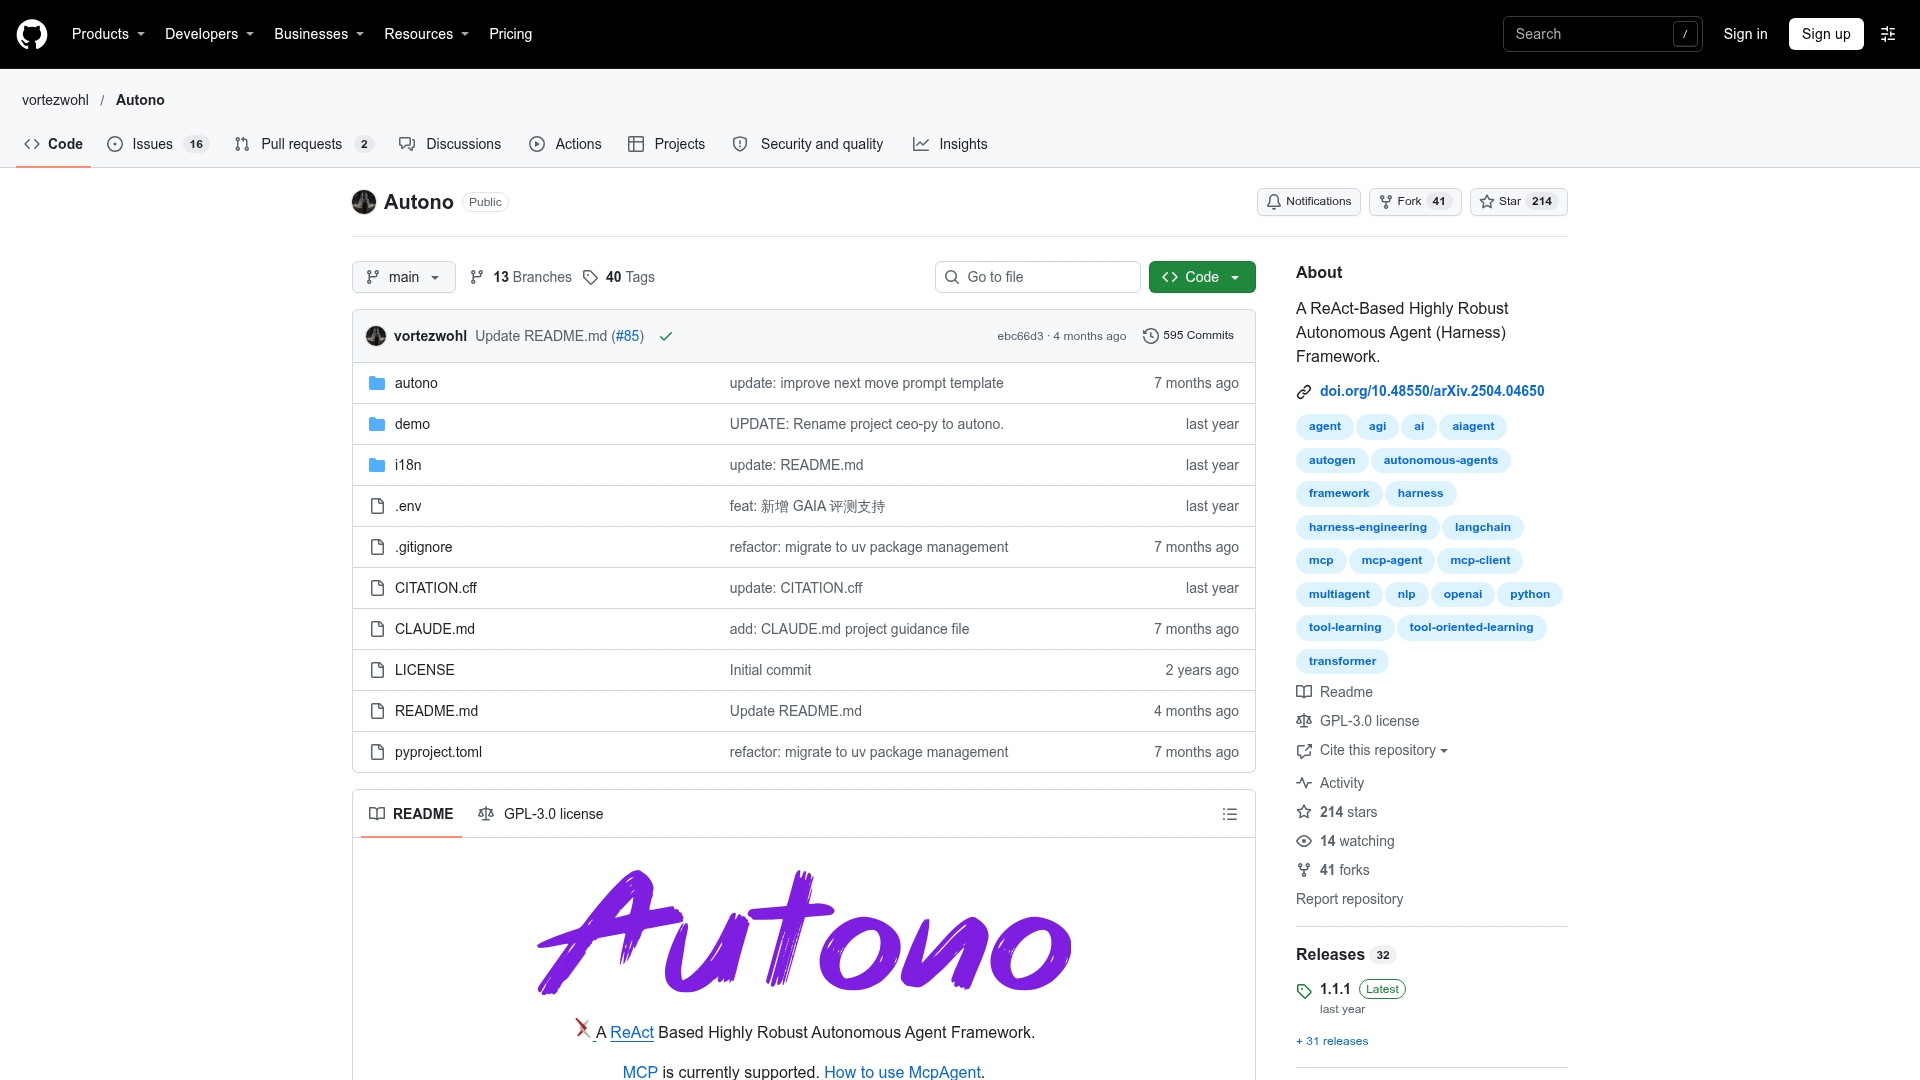Switch to the Actions tab

565,144
